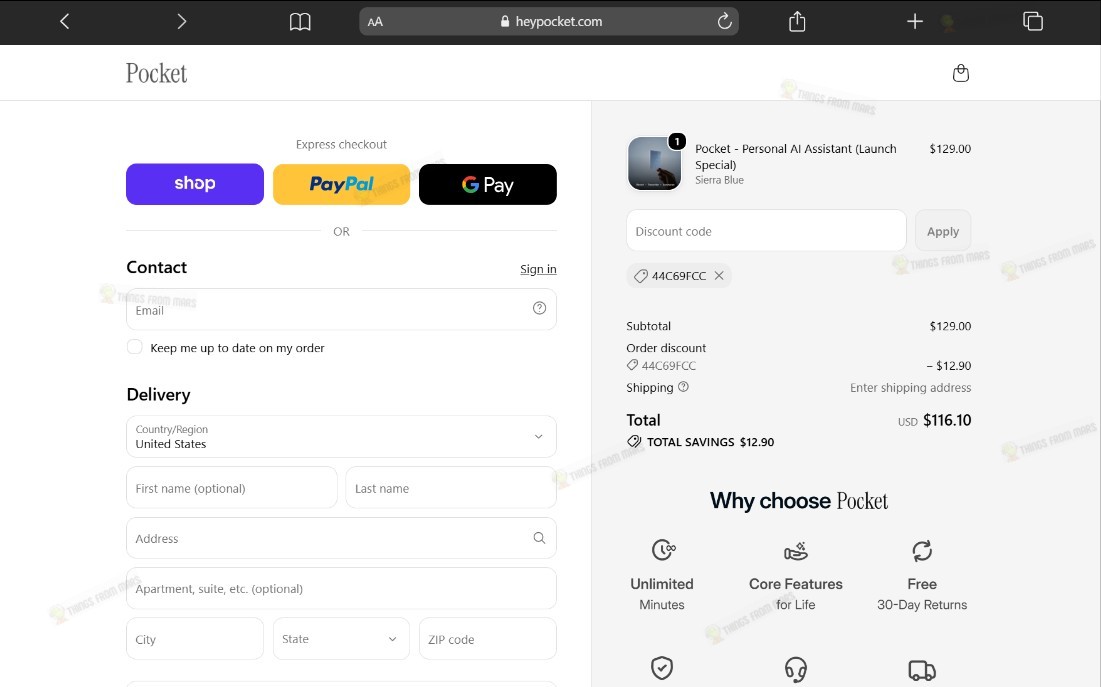Remove discount code 44C69FCC with X
Viewport: 1101px width, 687px height.
tap(719, 275)
